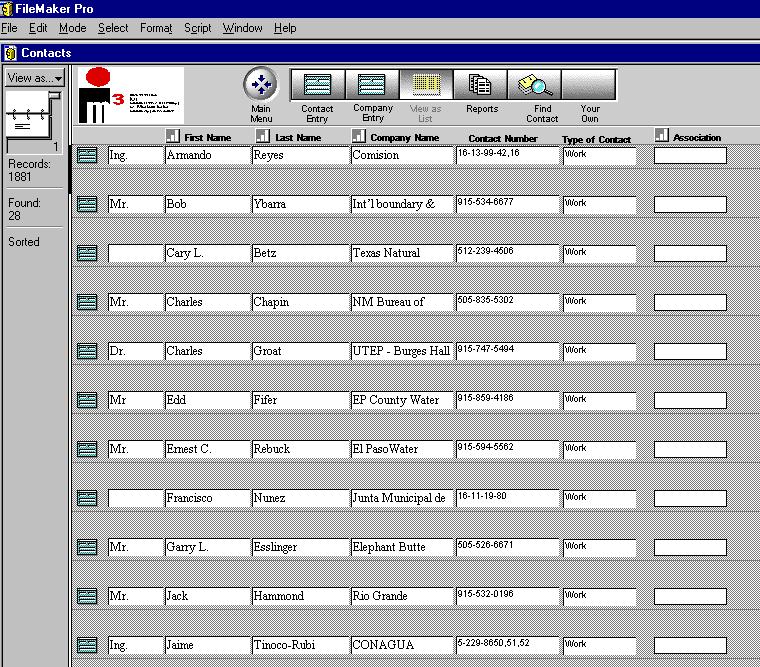The width and height of the screenshot is (760, 667).
Task: Sort by Company Name column icon
Action: tap(358, 136)
